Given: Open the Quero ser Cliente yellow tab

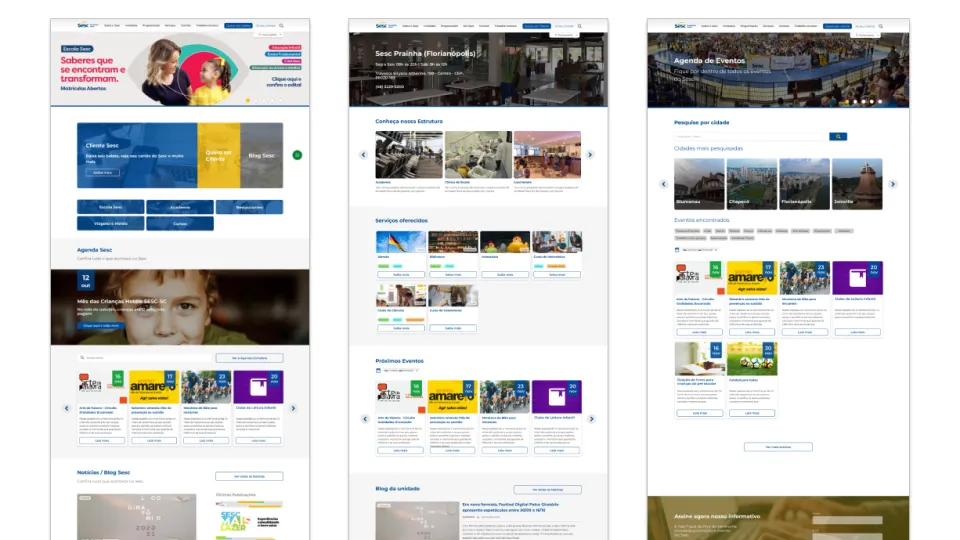Looking at the screenshot, I should [218, 156].
